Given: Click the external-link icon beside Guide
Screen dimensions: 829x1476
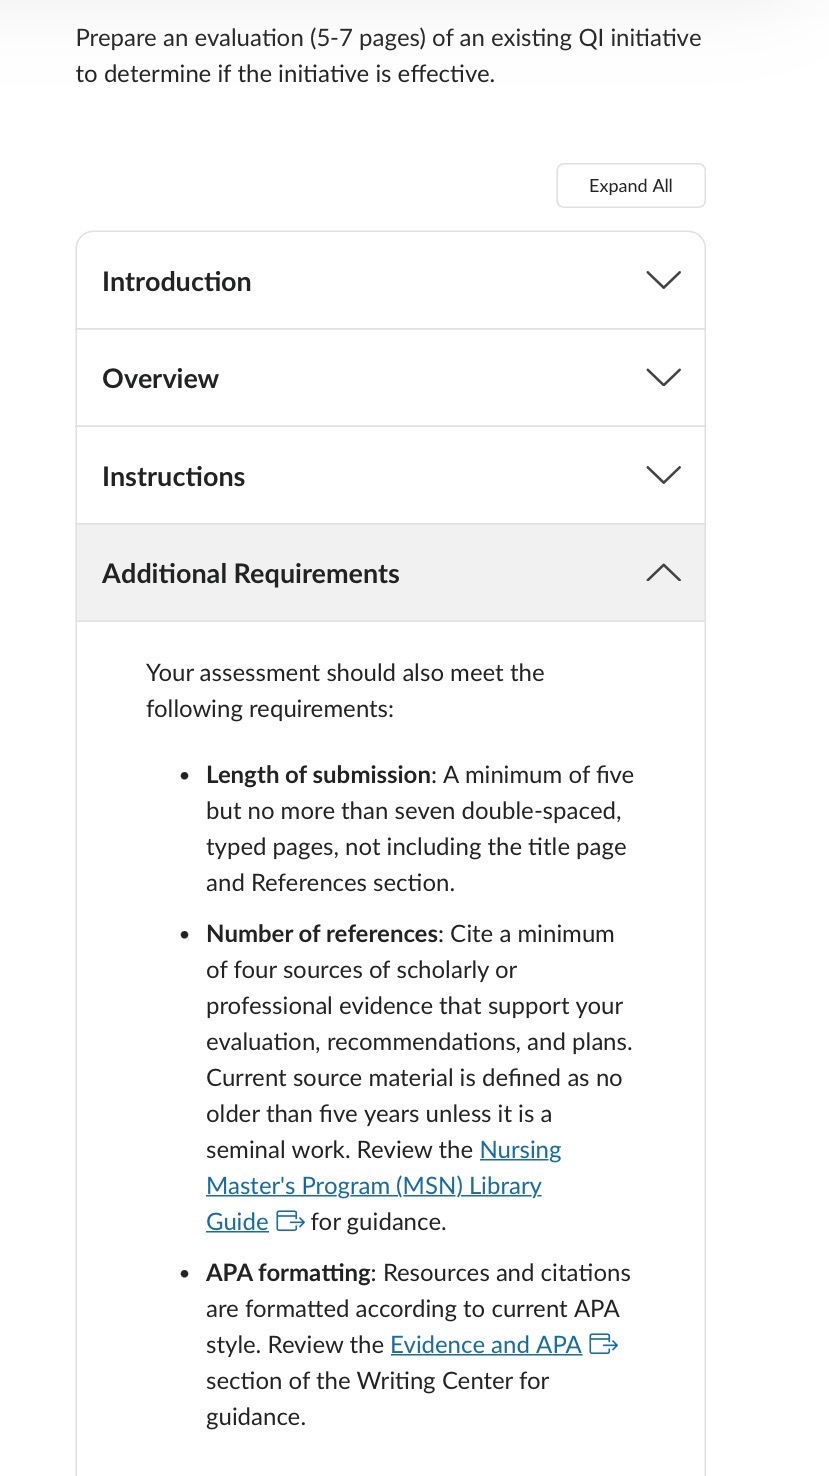Looking at the screenshot, I should coord(289,1222).
